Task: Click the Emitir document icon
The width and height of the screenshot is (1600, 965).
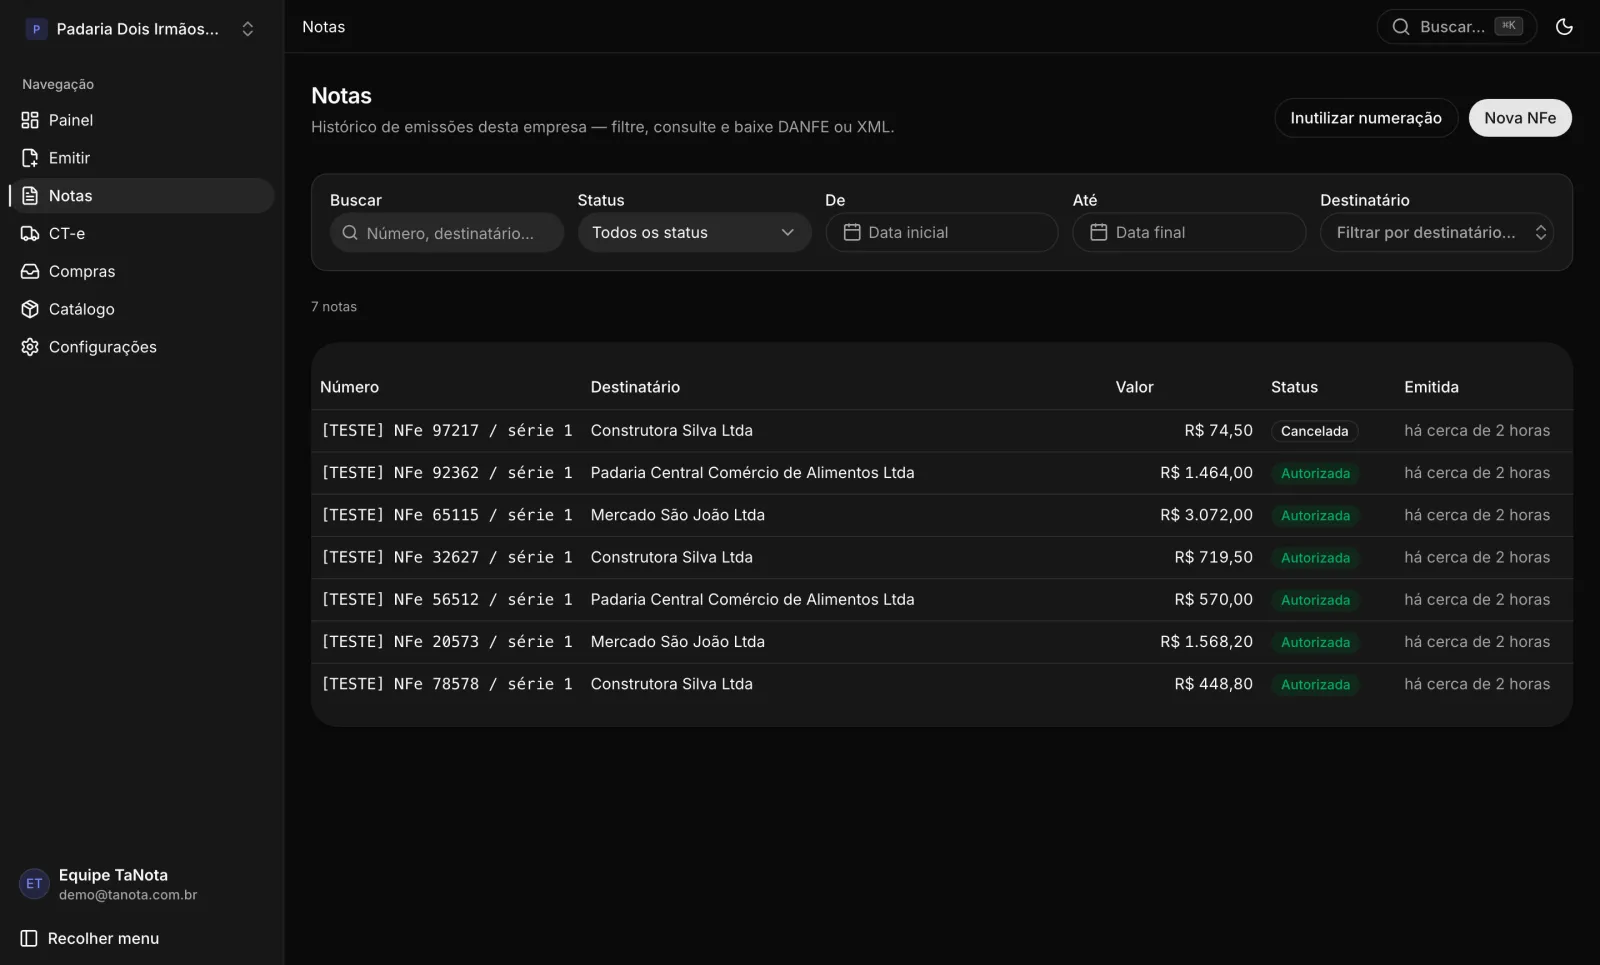Action: (x=30, y=158)
